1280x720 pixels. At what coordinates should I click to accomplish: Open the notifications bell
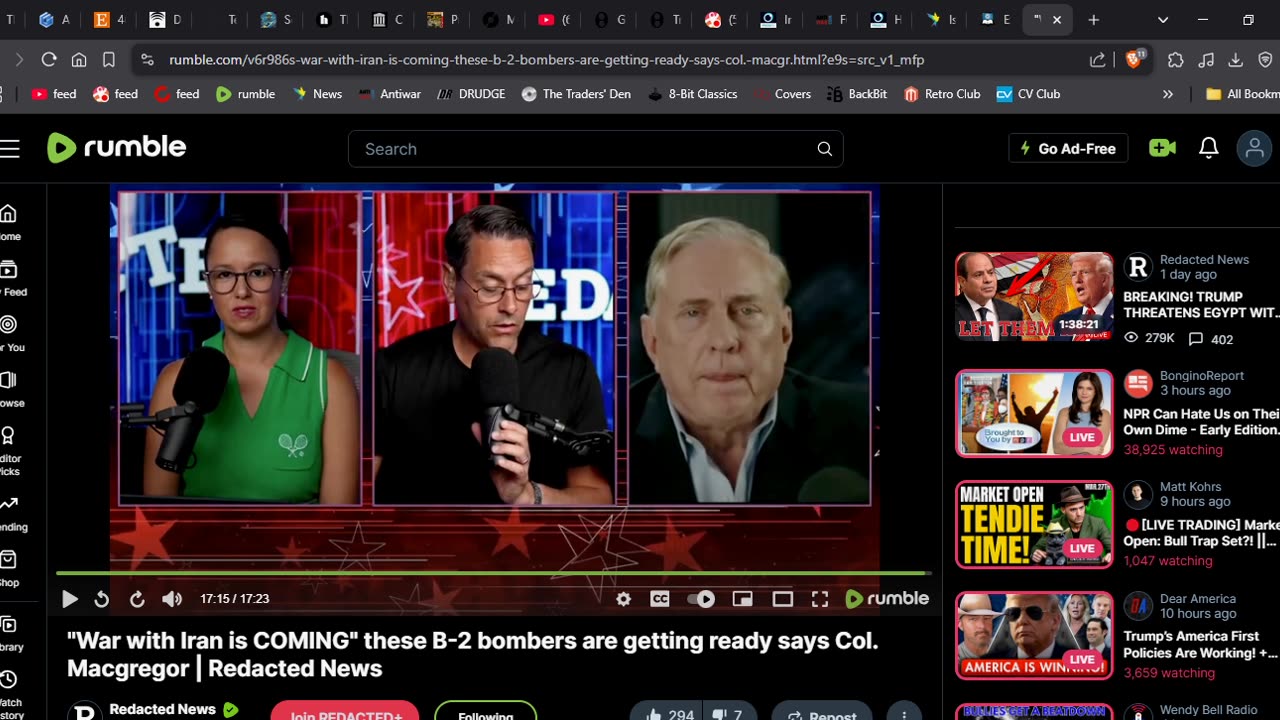(x=1209, y=148)
